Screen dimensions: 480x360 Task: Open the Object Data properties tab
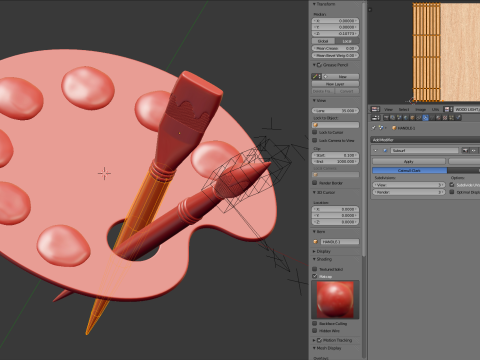coord(432,118)
